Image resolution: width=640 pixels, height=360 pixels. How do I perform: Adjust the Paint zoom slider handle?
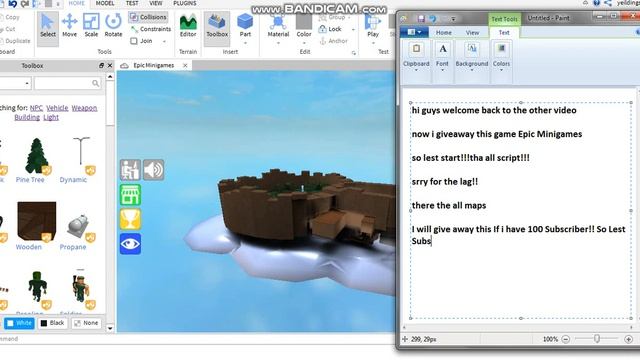[x=597, y=339]
